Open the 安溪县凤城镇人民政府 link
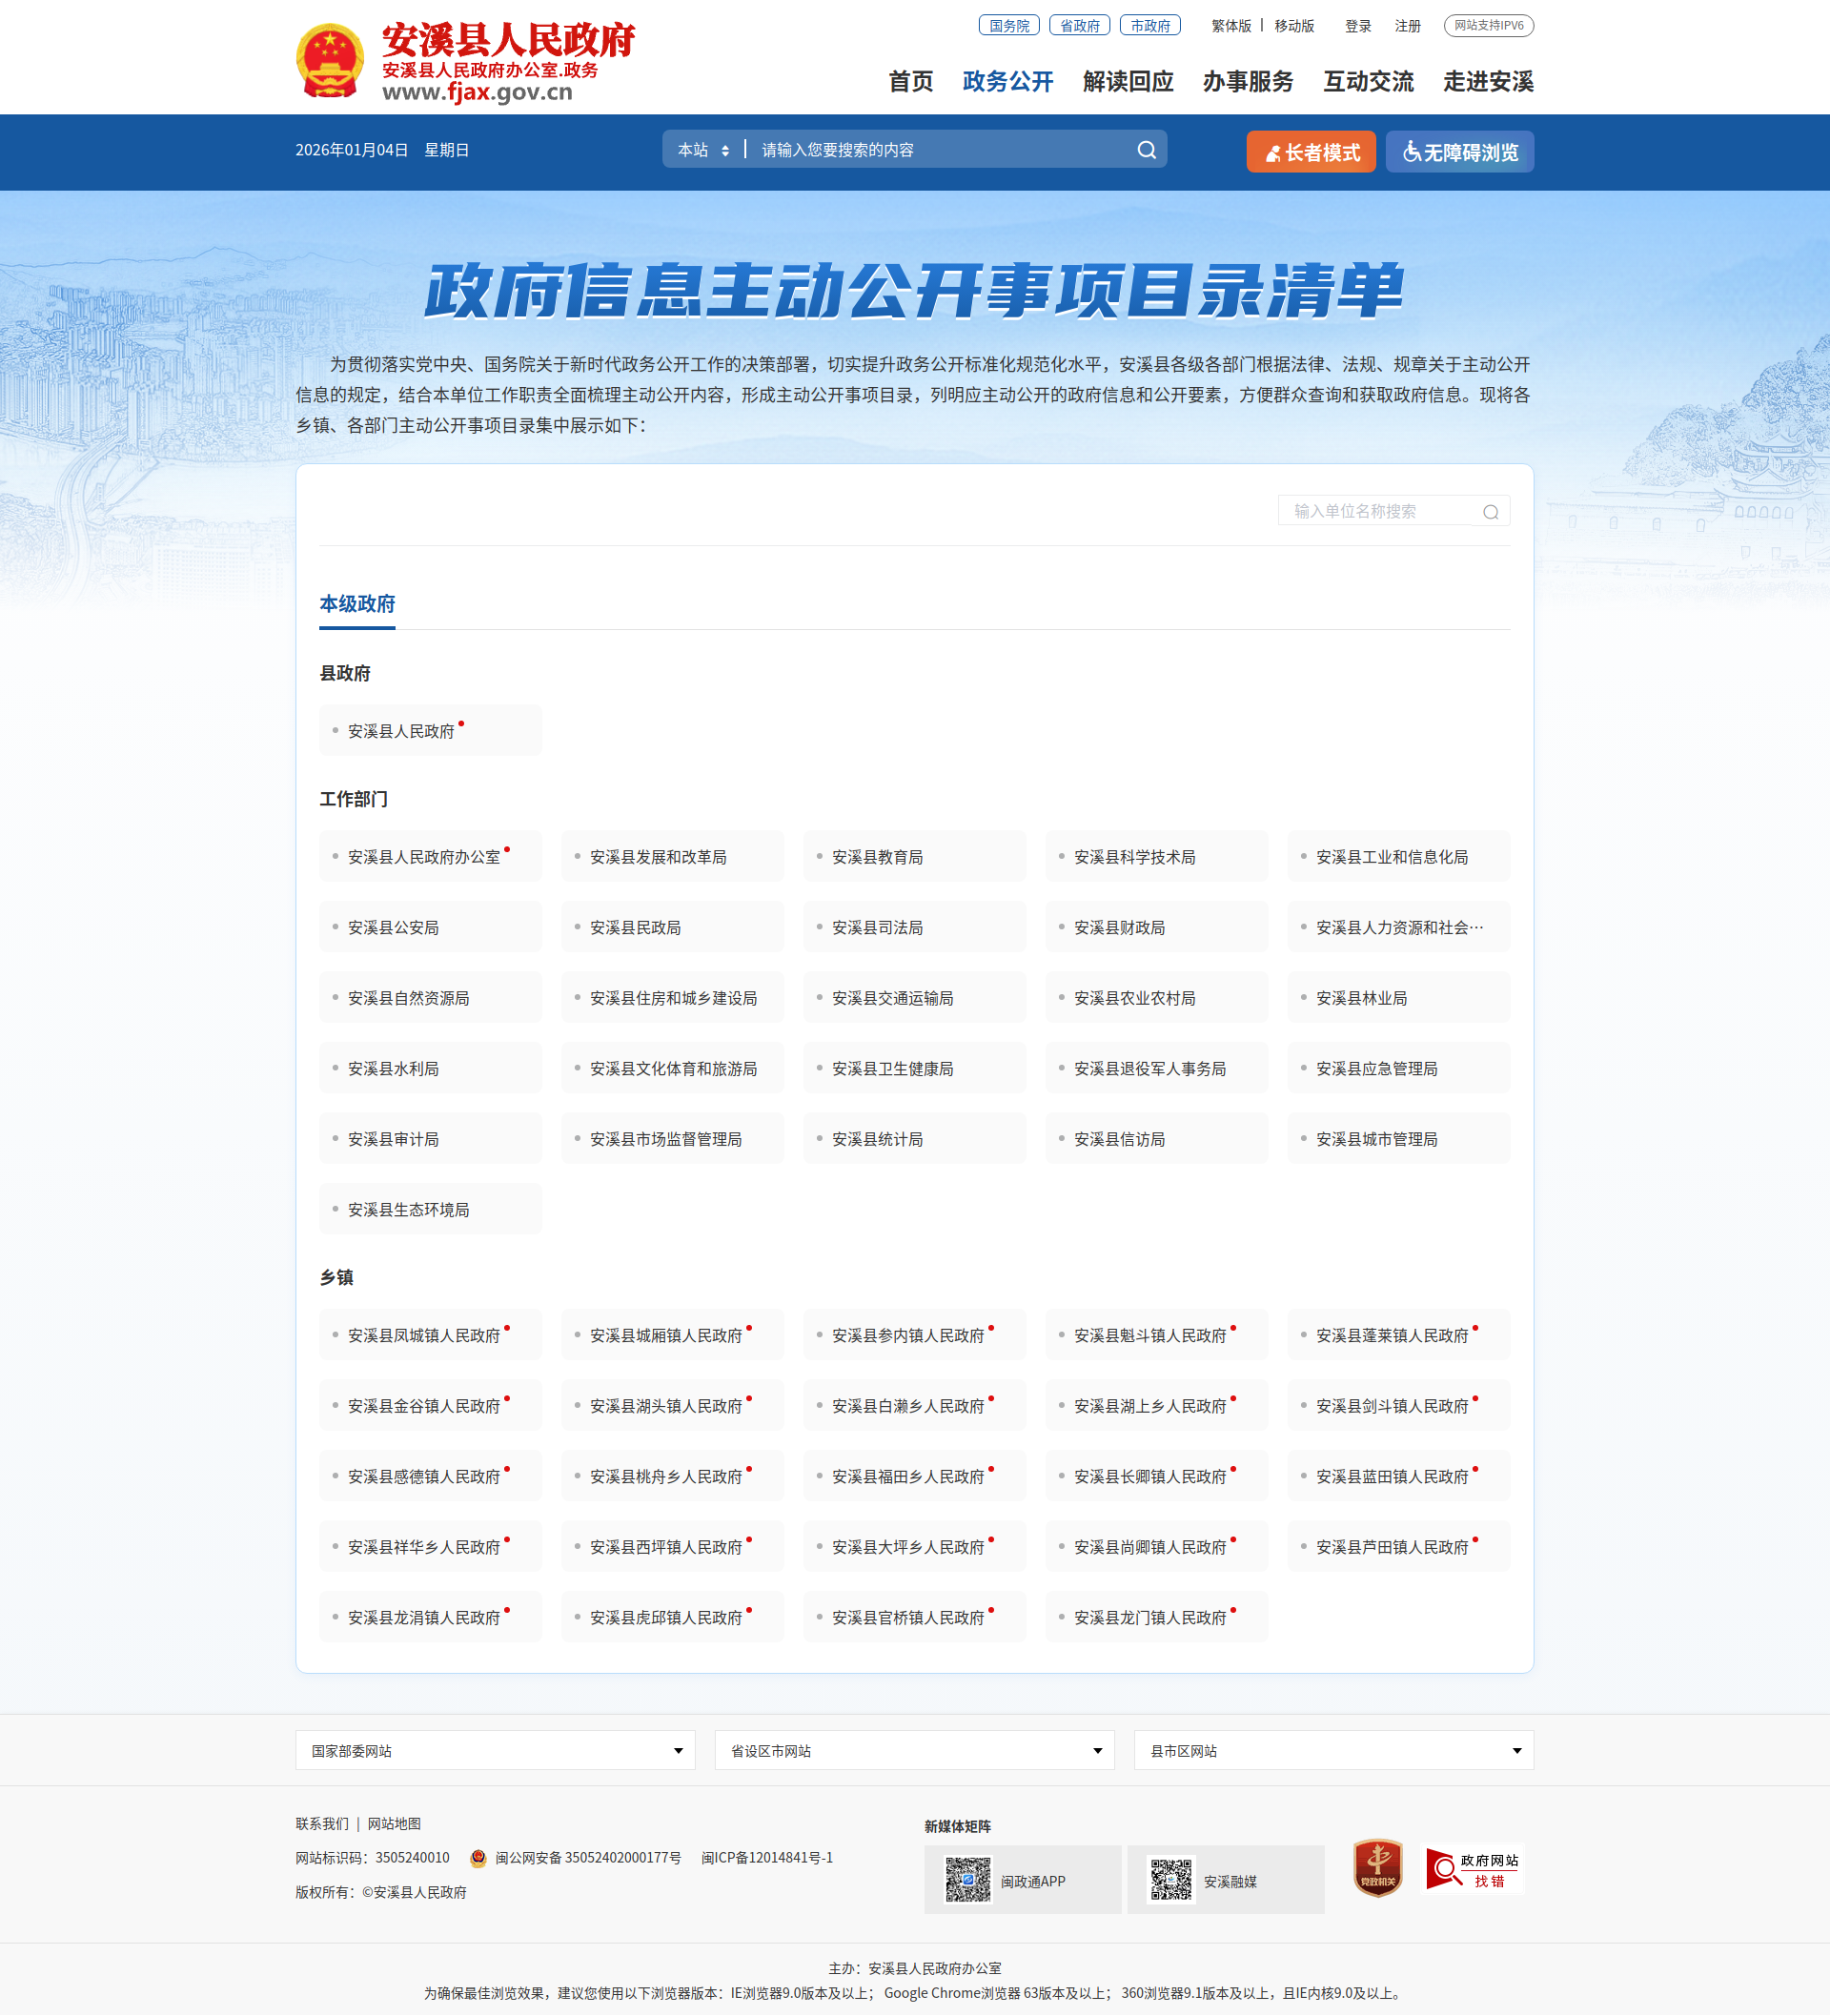The width and height of the screenshot is (1830, 2016). tap(423, 1336)
